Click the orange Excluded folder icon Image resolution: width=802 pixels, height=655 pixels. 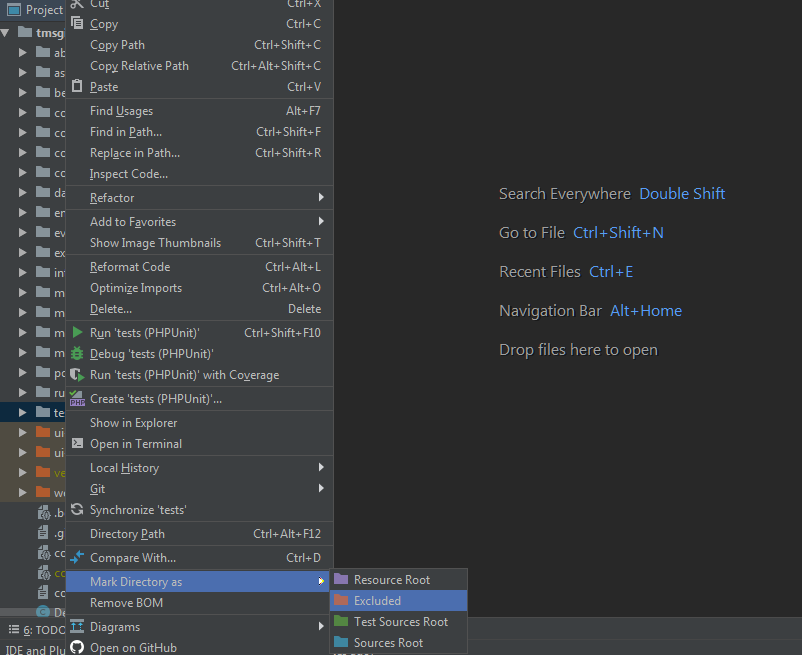(341, 600)
